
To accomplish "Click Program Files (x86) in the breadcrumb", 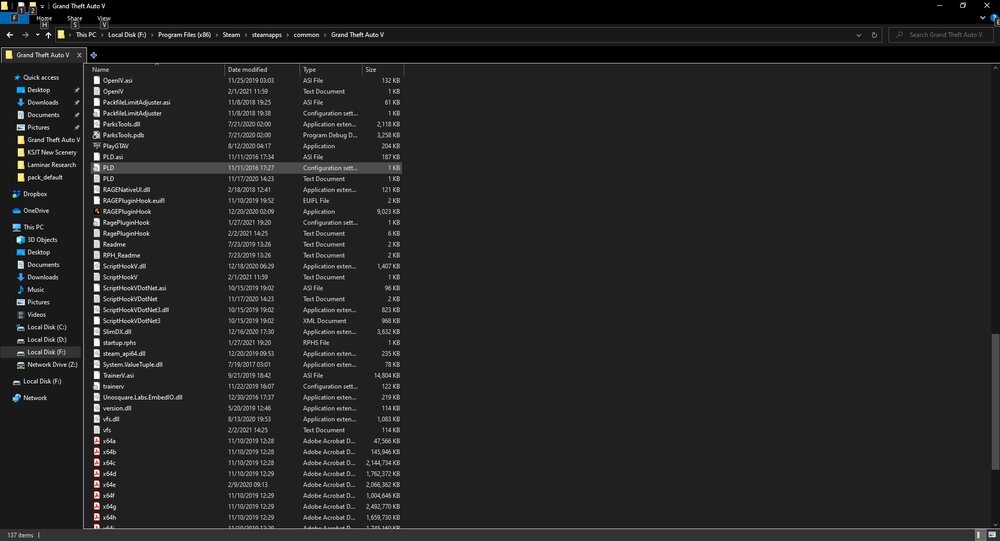I will click(184, 35).
